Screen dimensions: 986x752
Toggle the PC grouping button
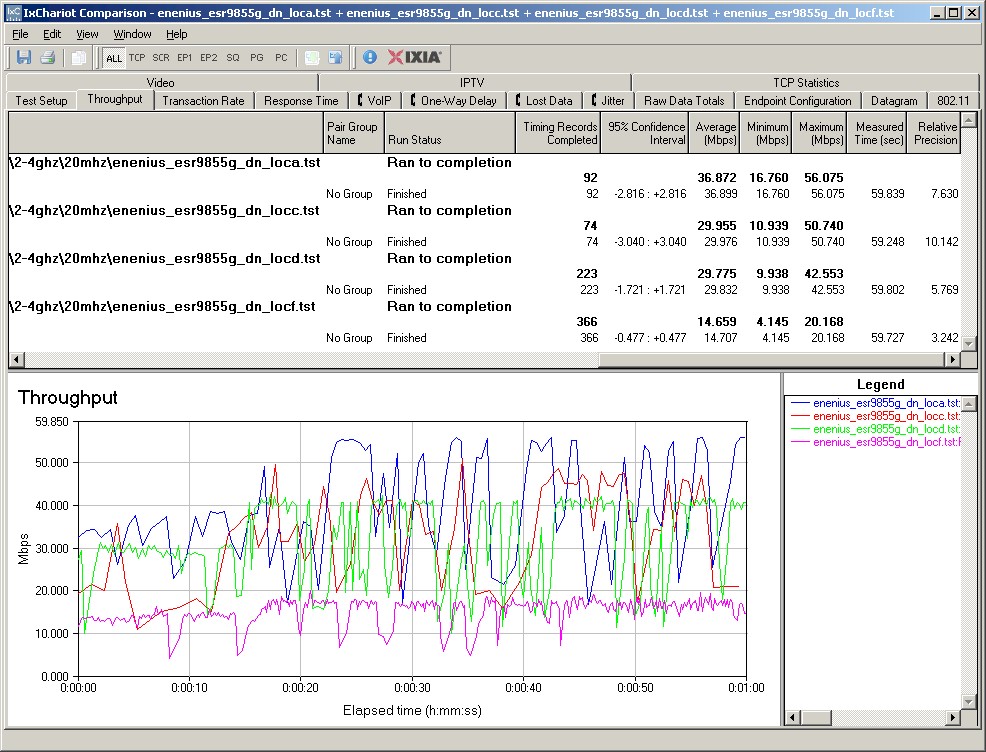click(x=281, y=58)
